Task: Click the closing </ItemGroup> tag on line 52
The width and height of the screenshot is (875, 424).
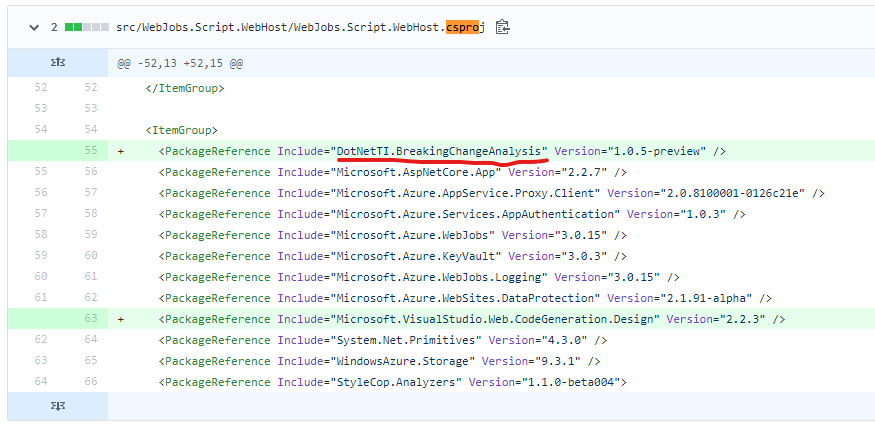Action: tap(185, 88)
